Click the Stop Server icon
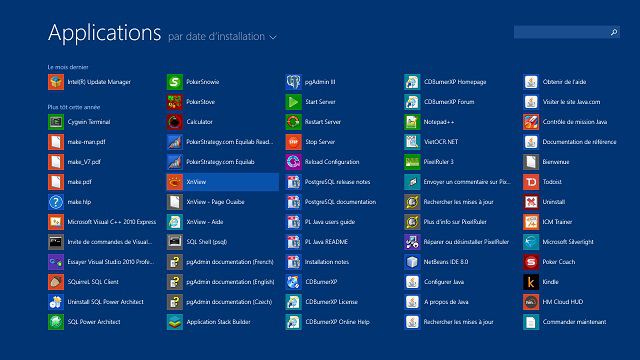 293,142
